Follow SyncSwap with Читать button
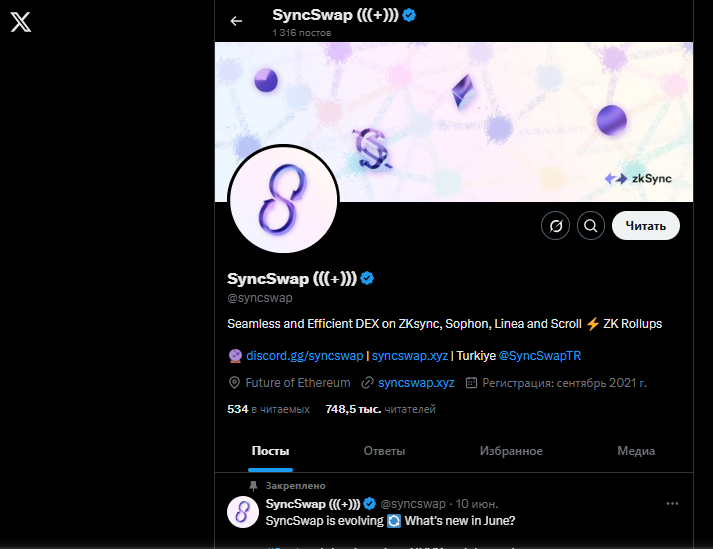The width and height of the screenshot is (713, 549). click(x=646, y=226)
